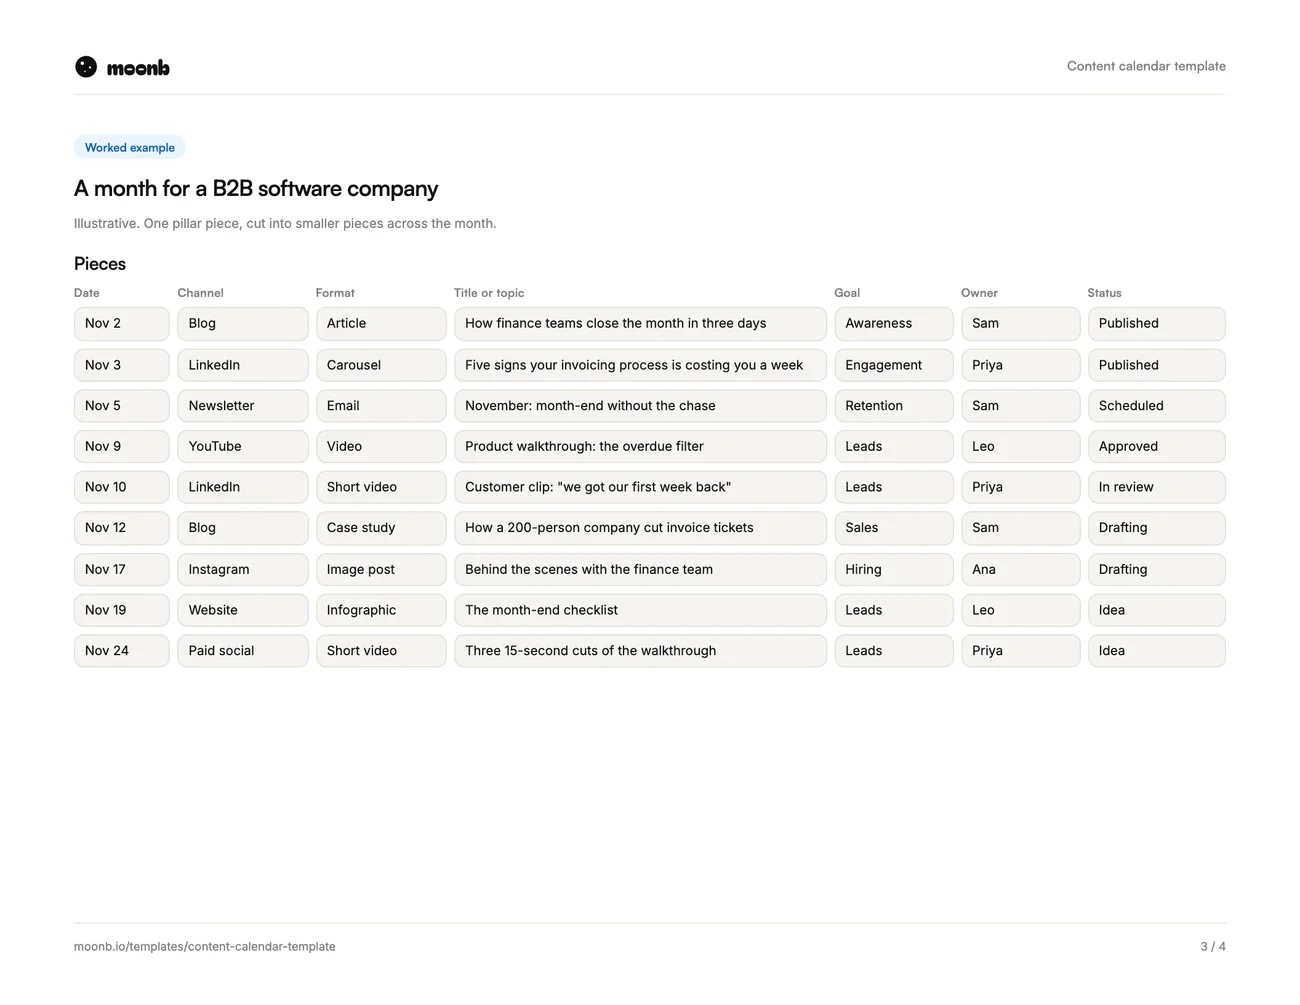This screenshot has width=1300, height=1005.
Task: Click the Instagram channel cell
Action: 243,570
